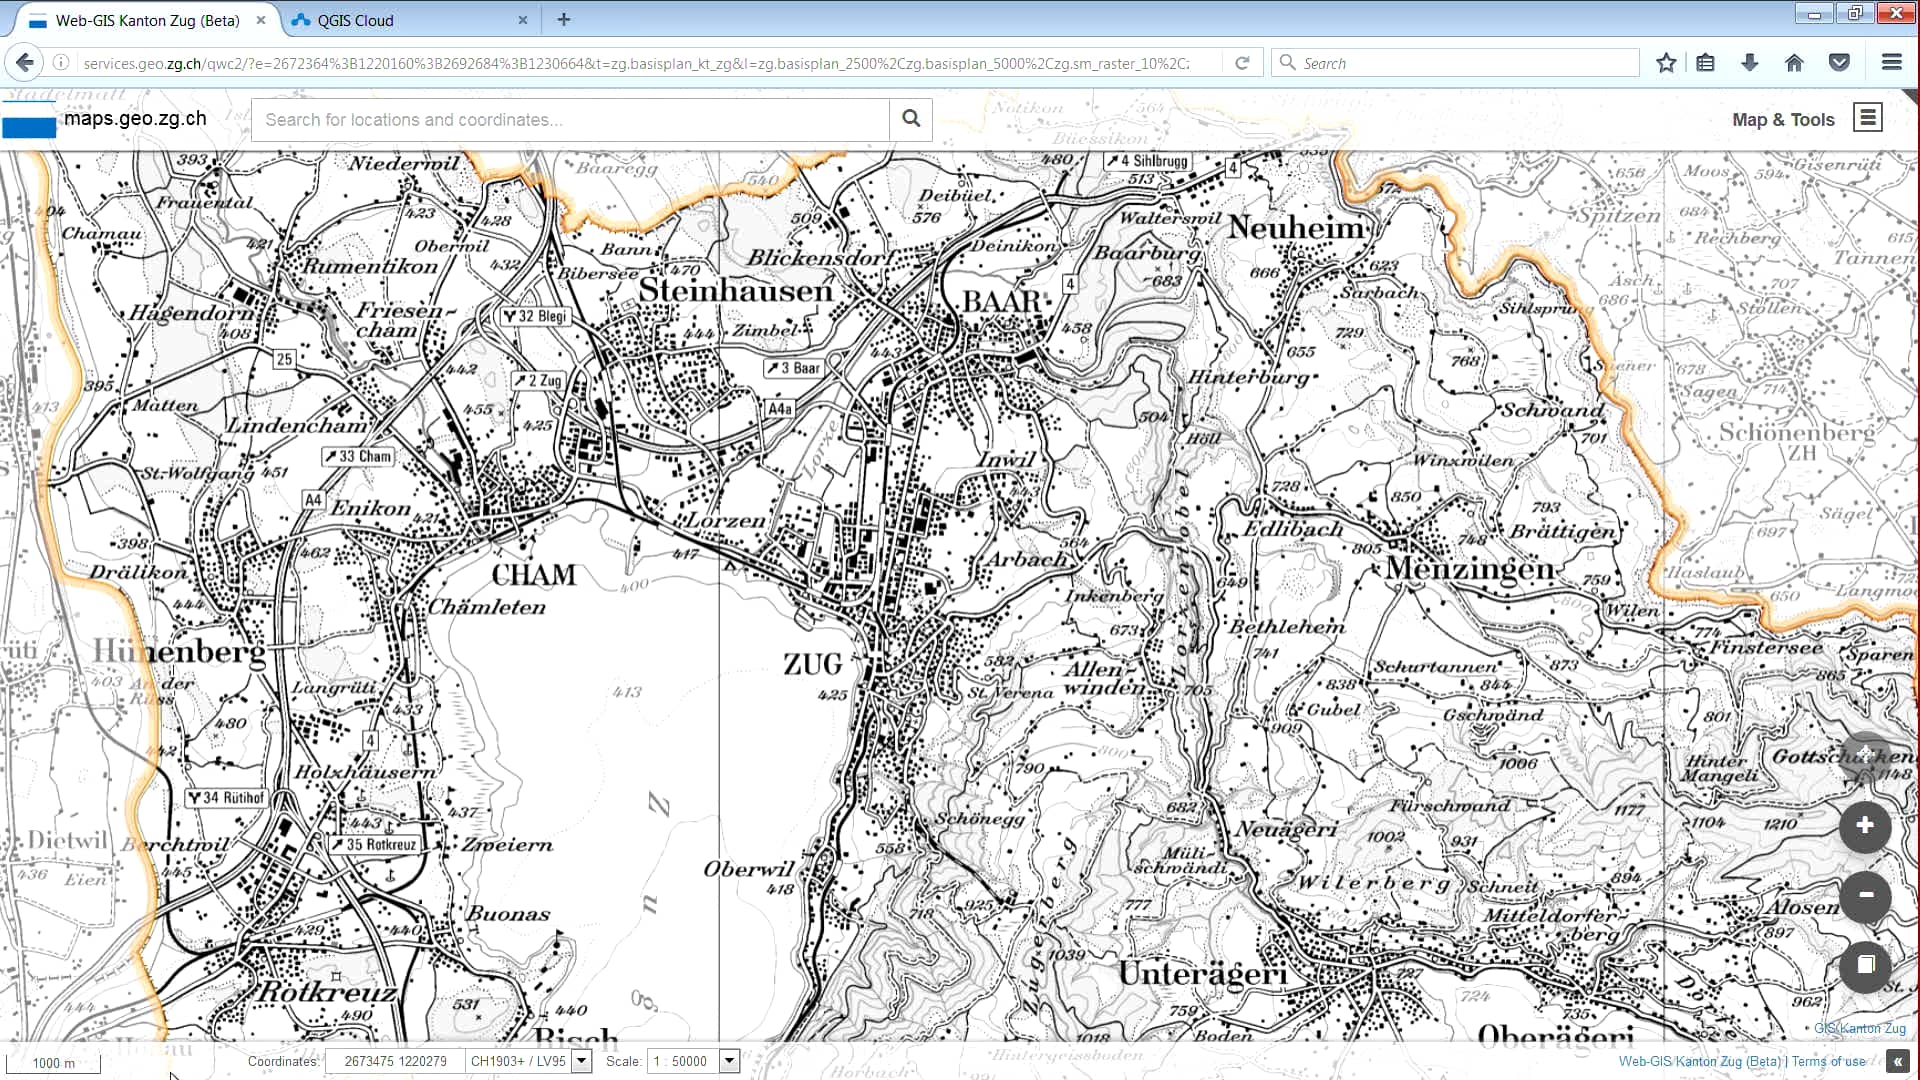The height and width of the screenshot is (1080, 1920).
Task: Open the background layer switcher button
Action: [x=1865, y=965]
